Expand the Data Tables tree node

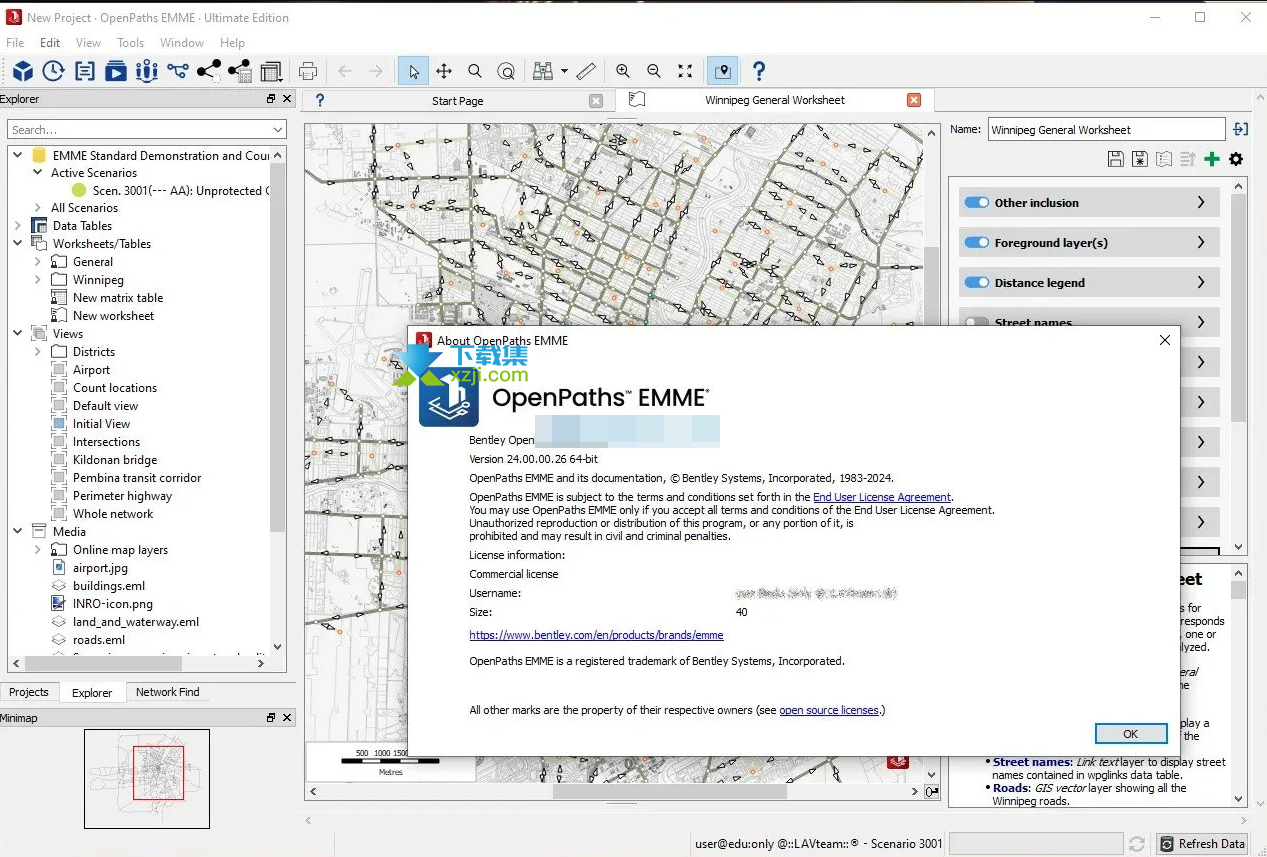[x=18, y=226]
